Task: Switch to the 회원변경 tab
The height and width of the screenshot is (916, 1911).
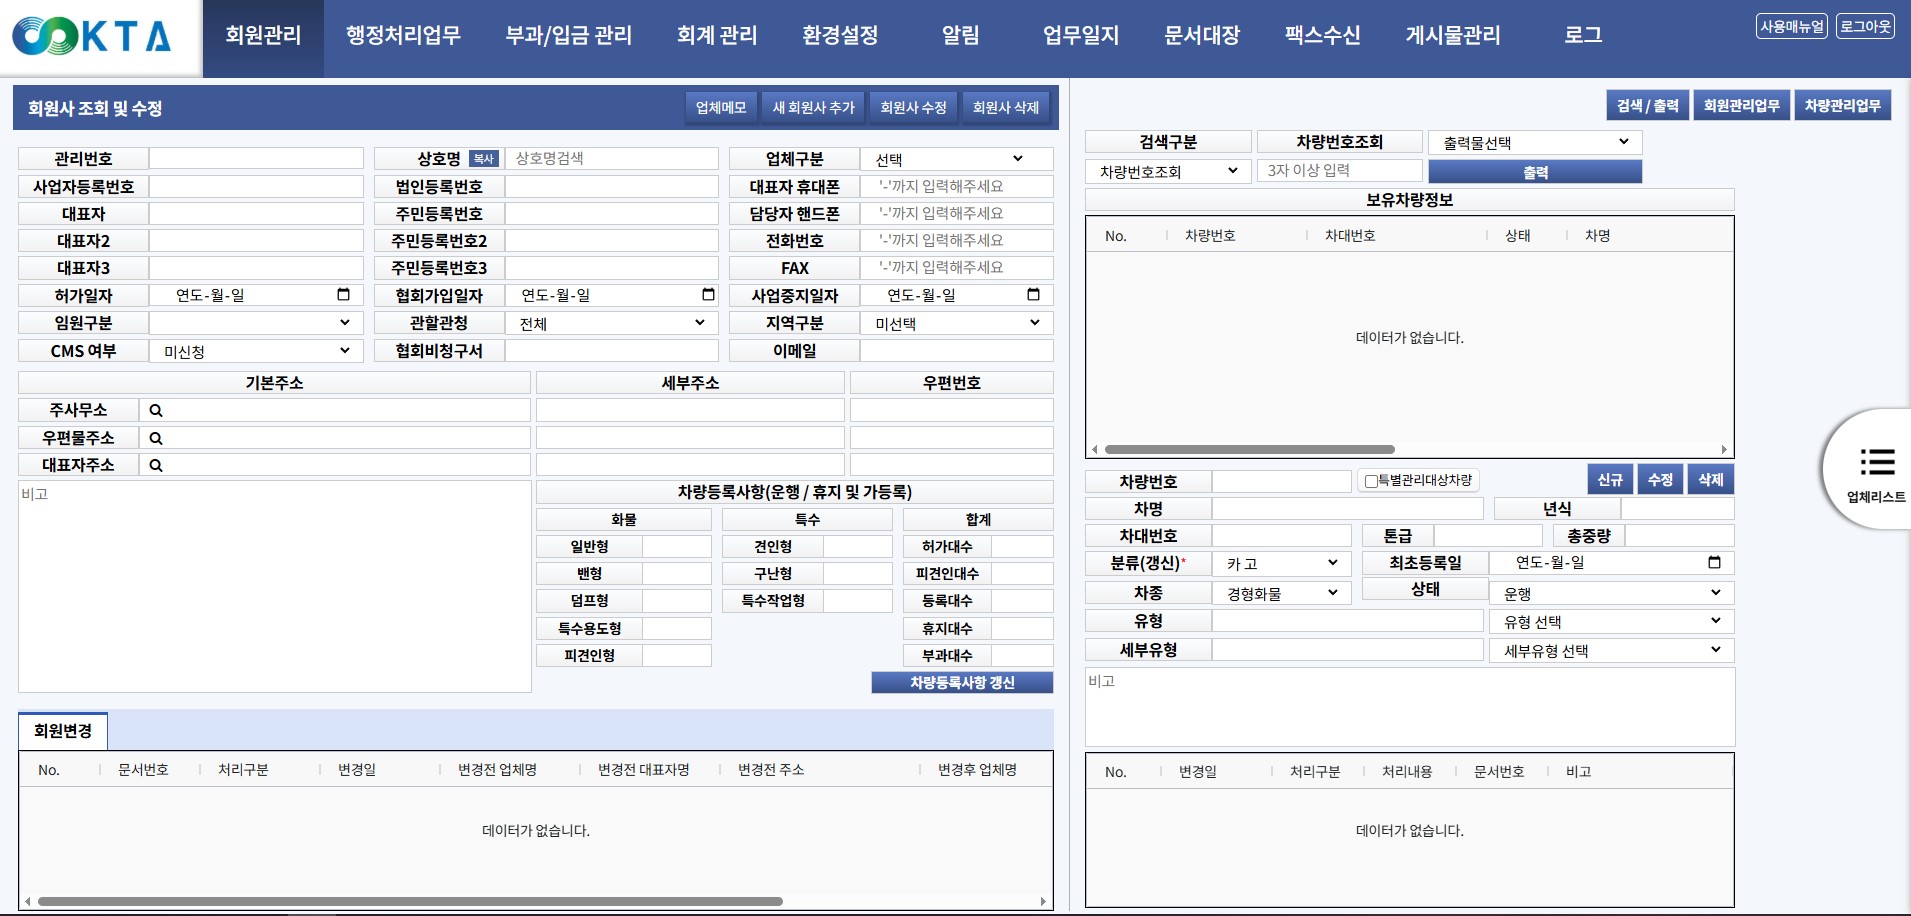Action: click(x=63, y=731)
